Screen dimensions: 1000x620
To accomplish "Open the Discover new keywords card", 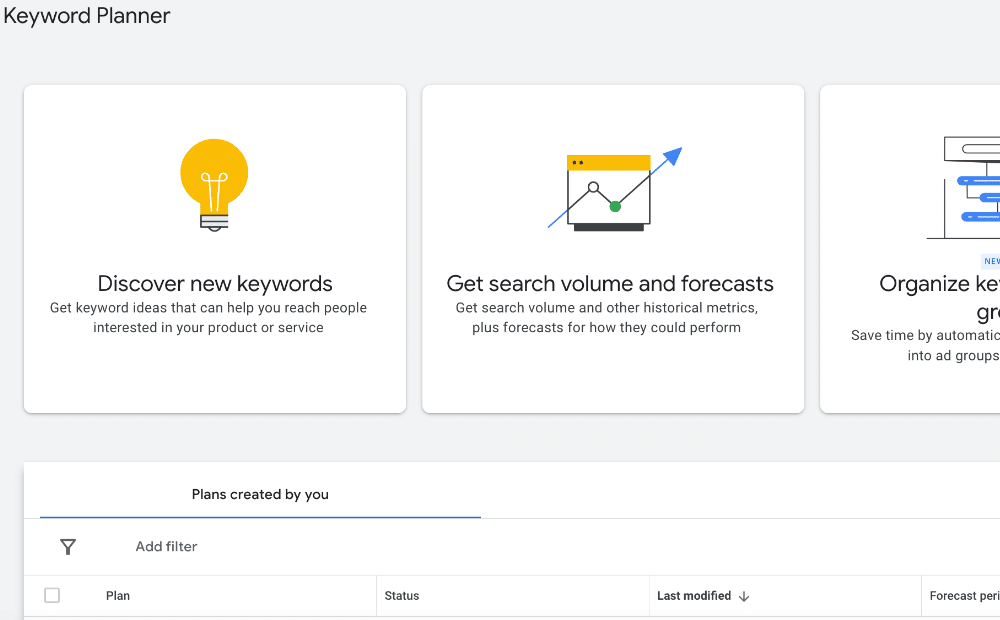I will pyautogui.click(x=213, y=248).
